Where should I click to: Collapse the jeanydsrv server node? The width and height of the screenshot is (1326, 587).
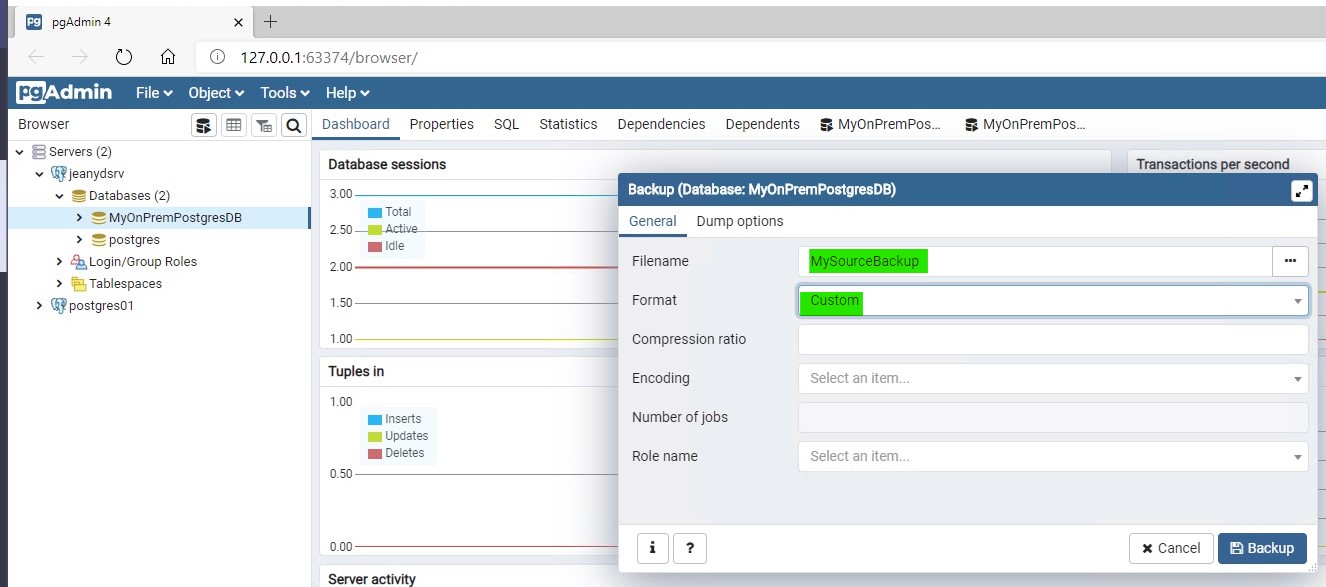pyautogui.click(x=40, y=174)
